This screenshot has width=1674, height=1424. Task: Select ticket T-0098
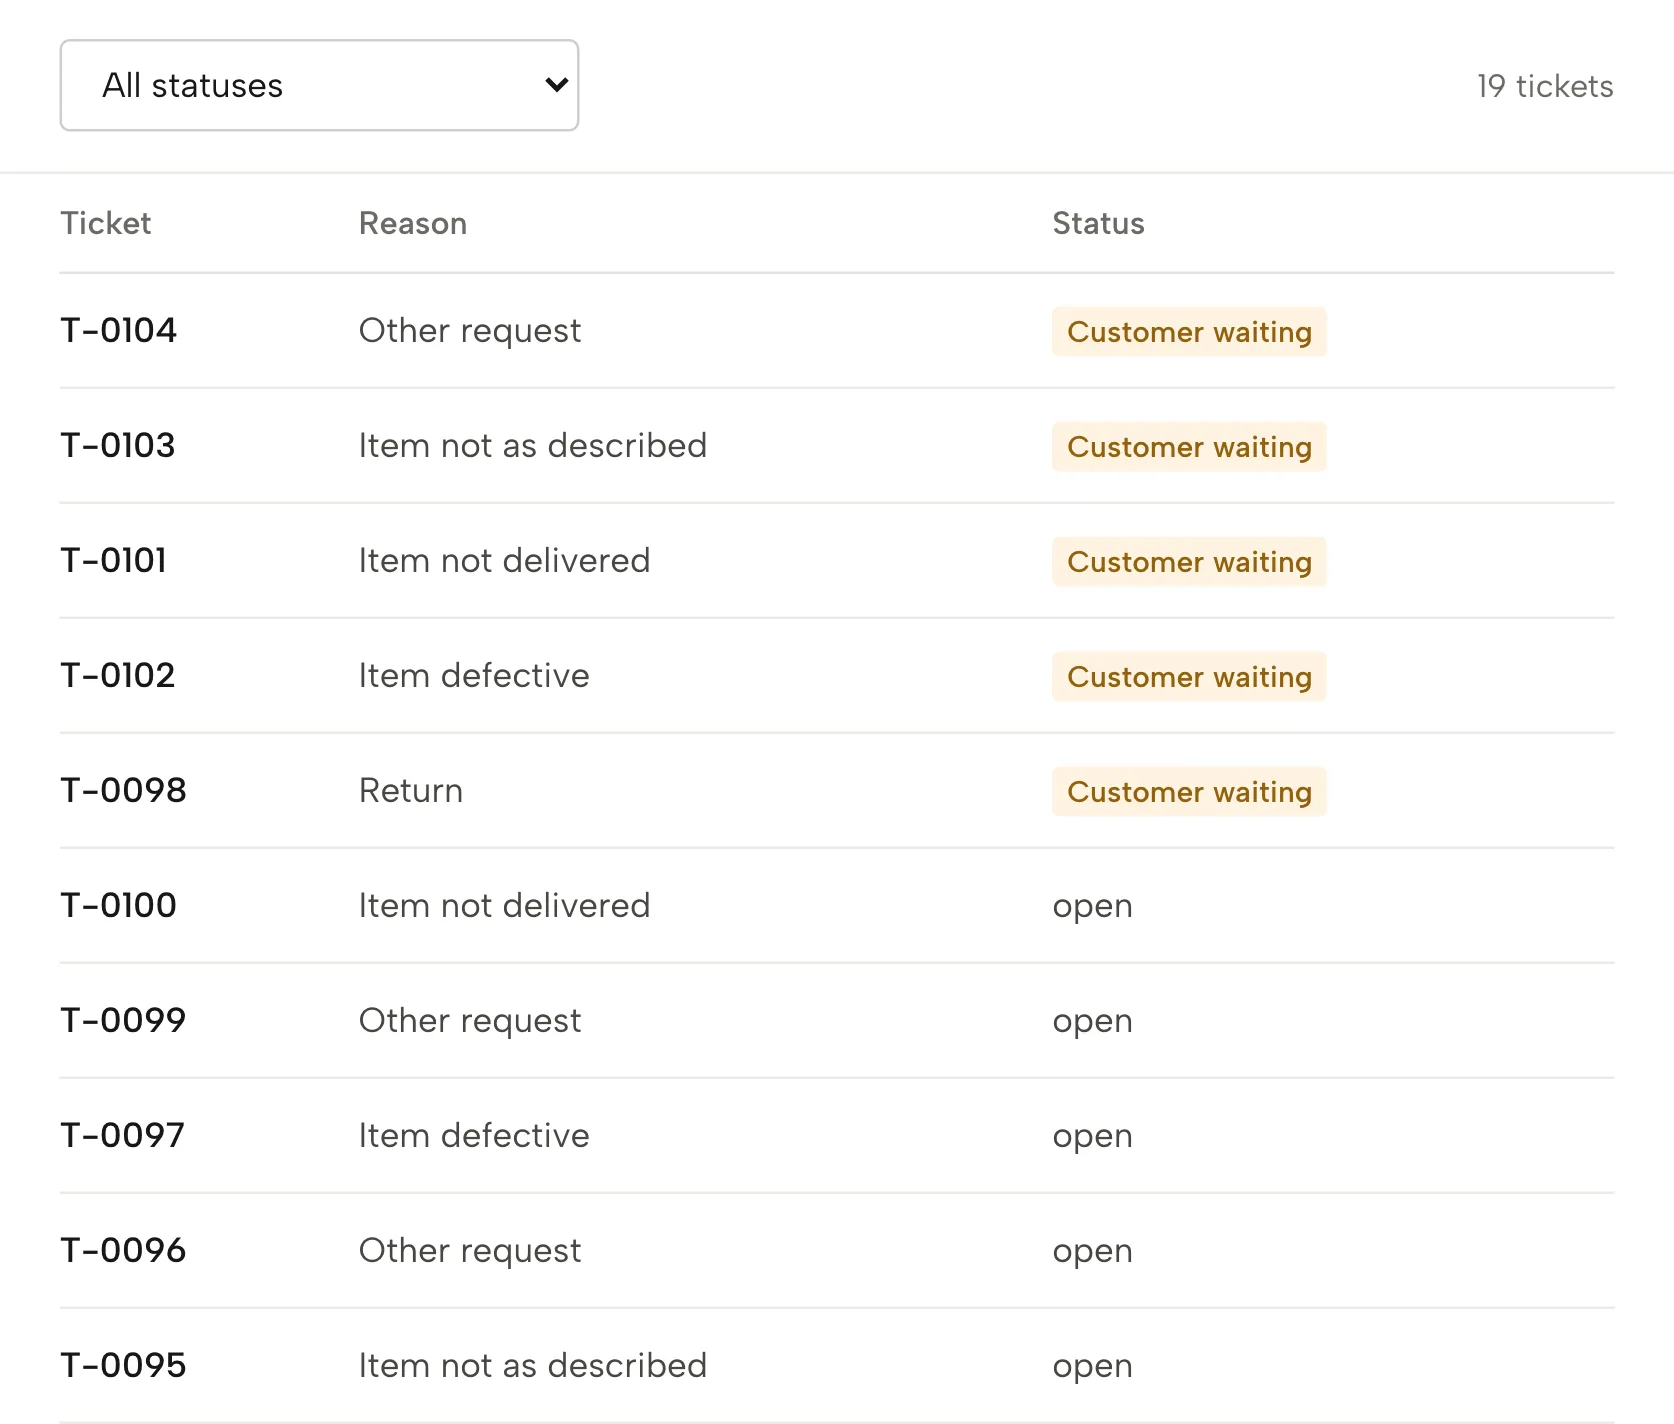point(123,790)
